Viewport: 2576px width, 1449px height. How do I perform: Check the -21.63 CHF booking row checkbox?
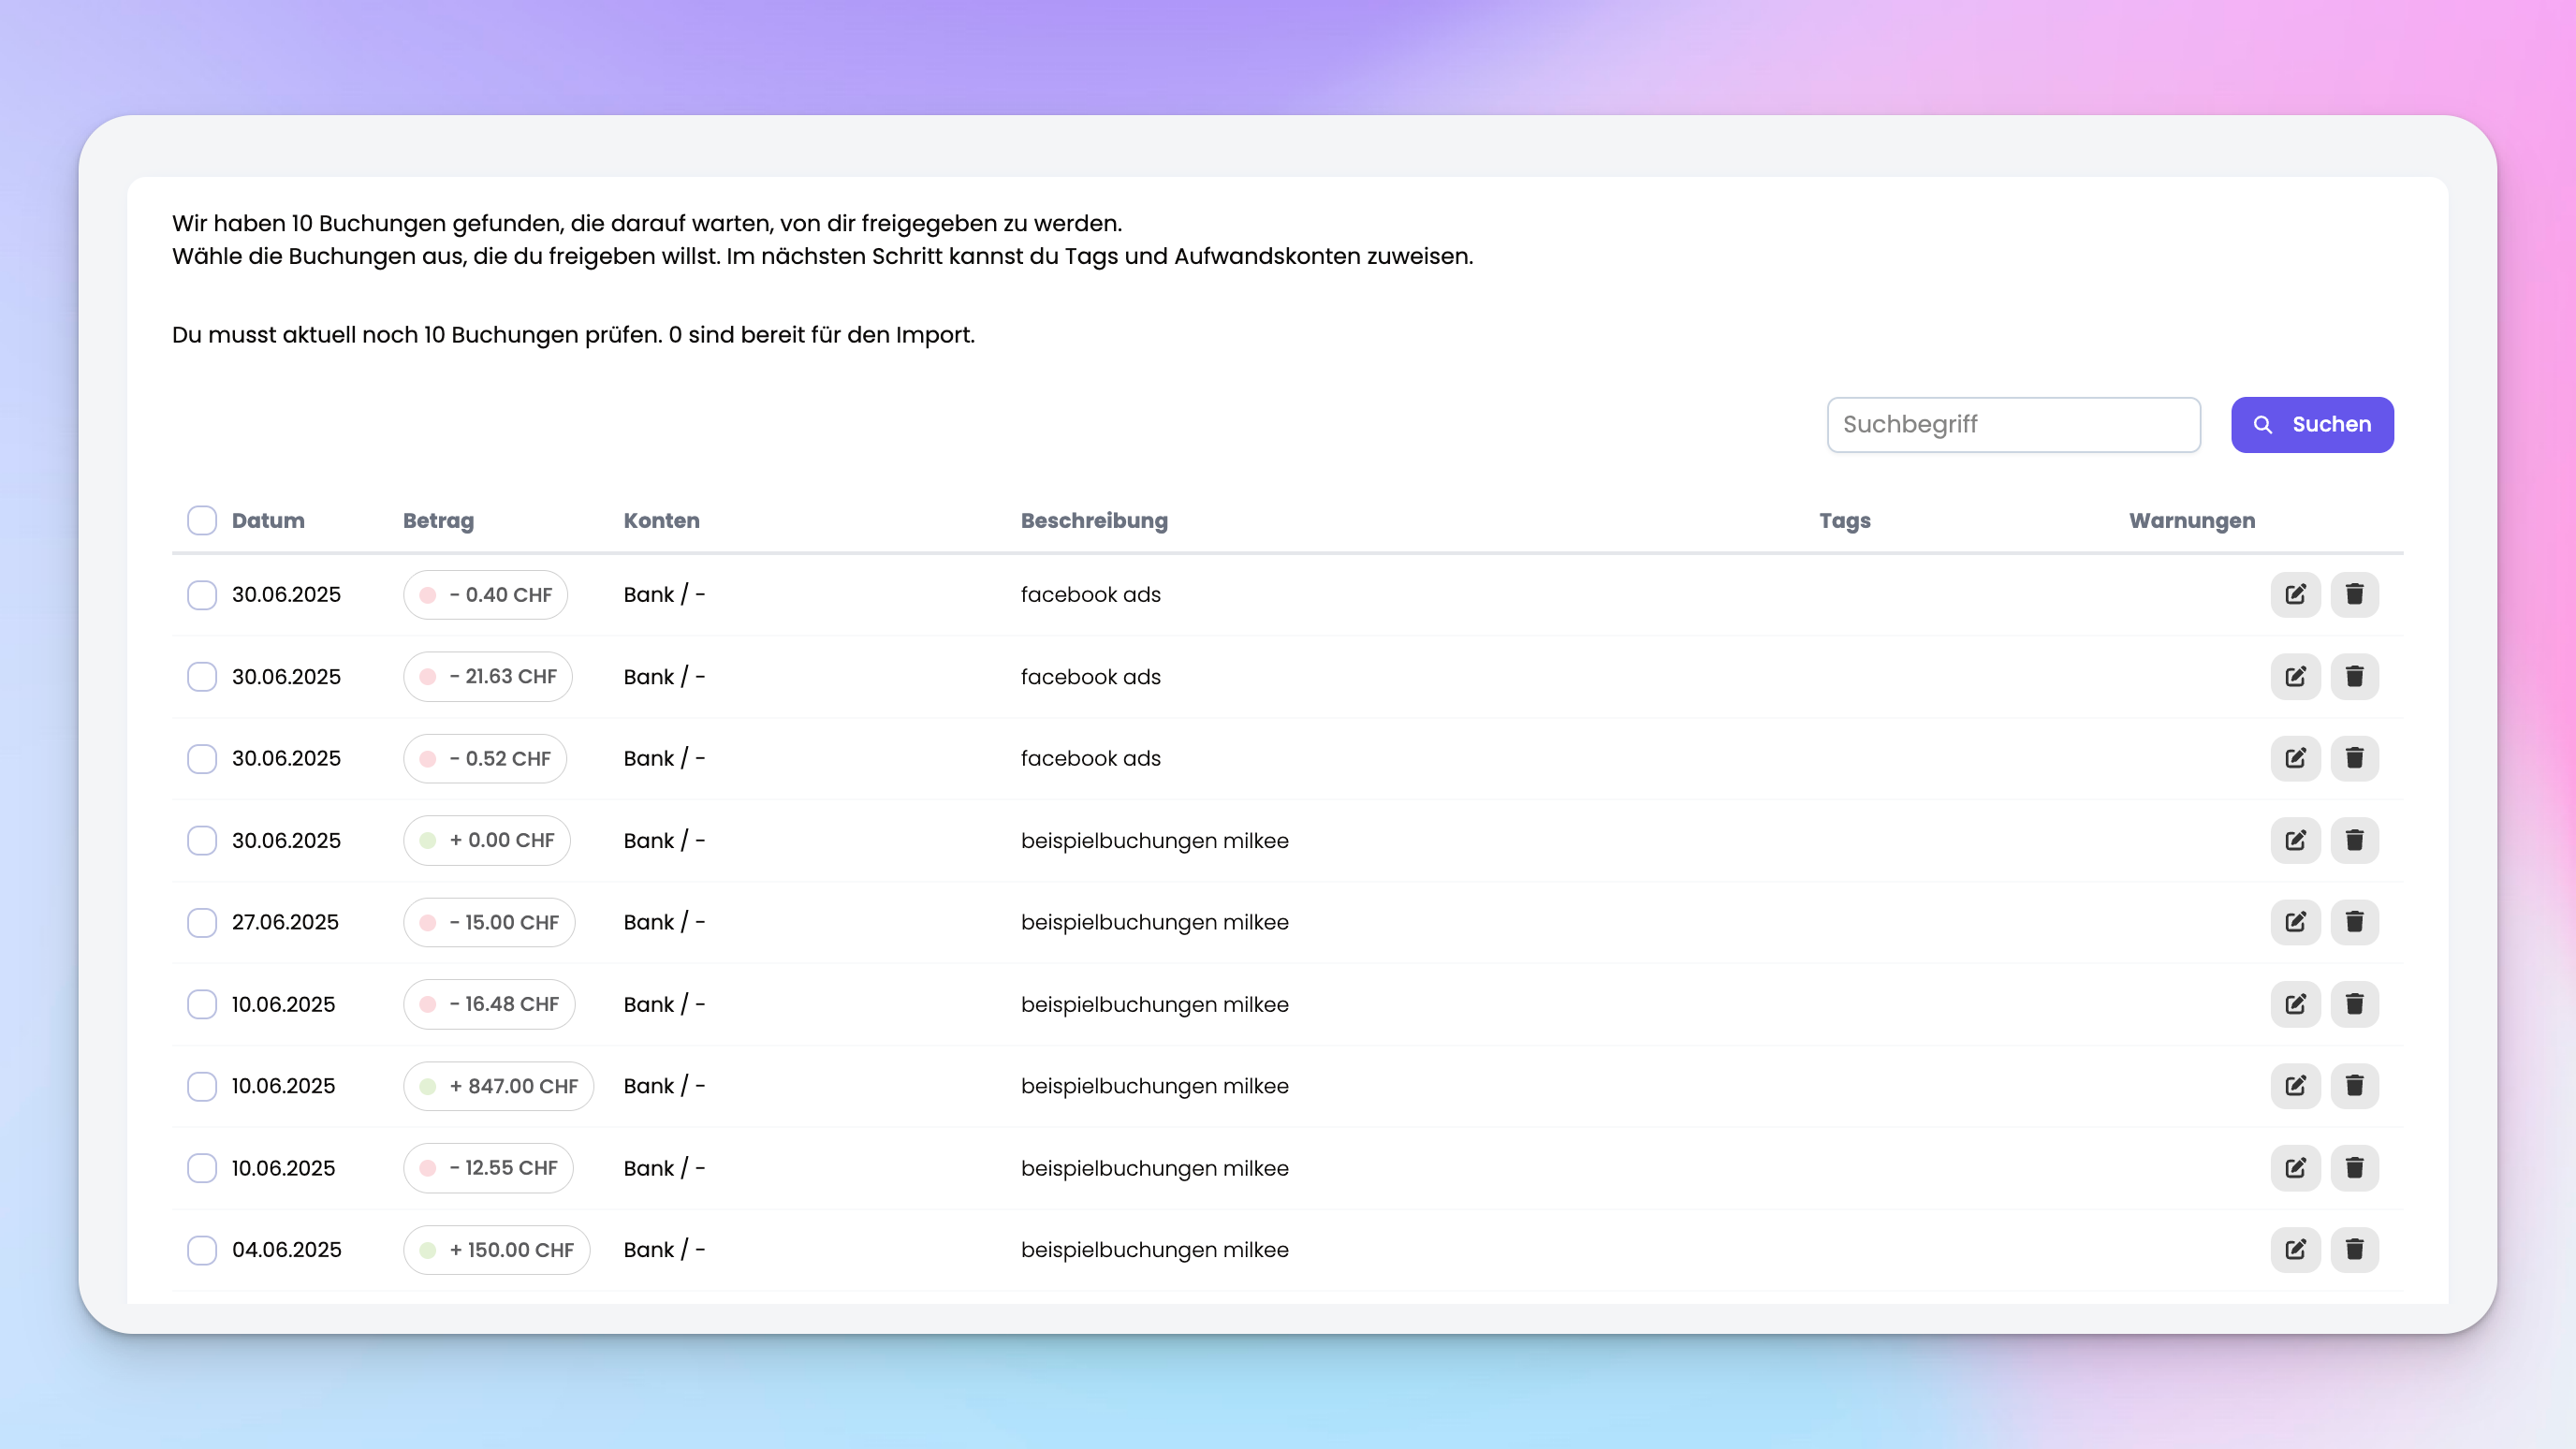[202, 676]
